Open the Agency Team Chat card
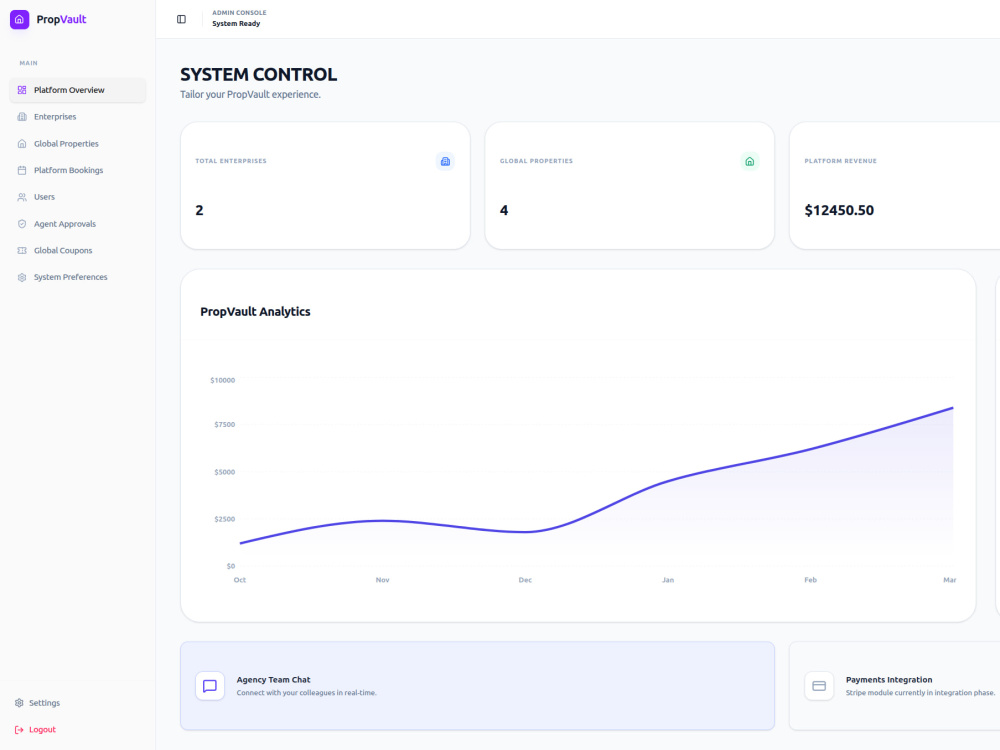The height and width of the screenshot is (750, 1000). point(477,686)
